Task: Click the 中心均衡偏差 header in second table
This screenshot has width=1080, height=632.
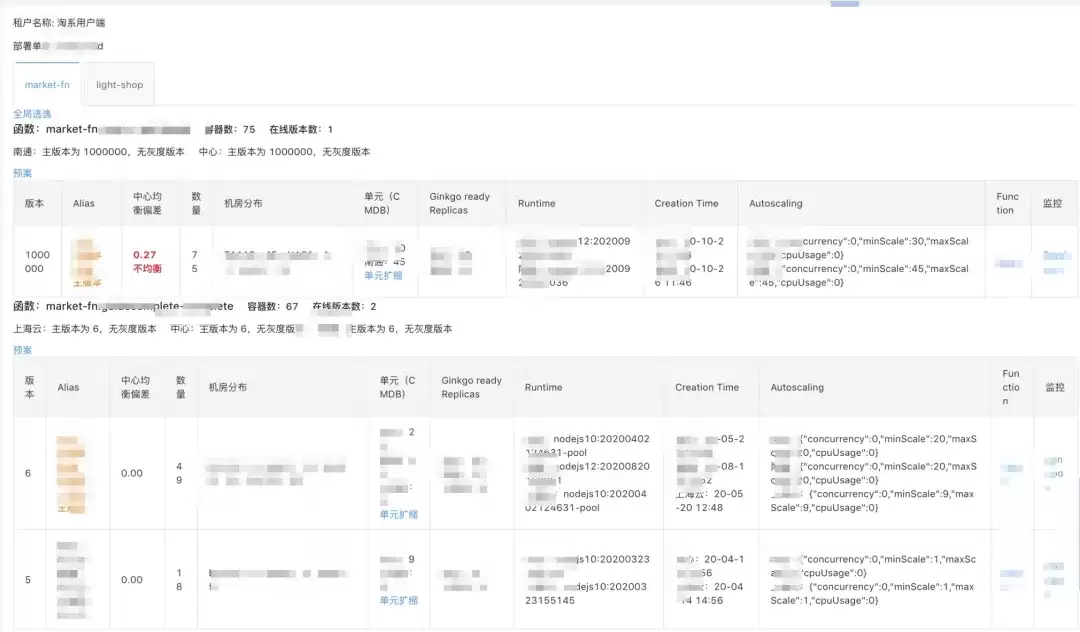Action: point(135,387)
